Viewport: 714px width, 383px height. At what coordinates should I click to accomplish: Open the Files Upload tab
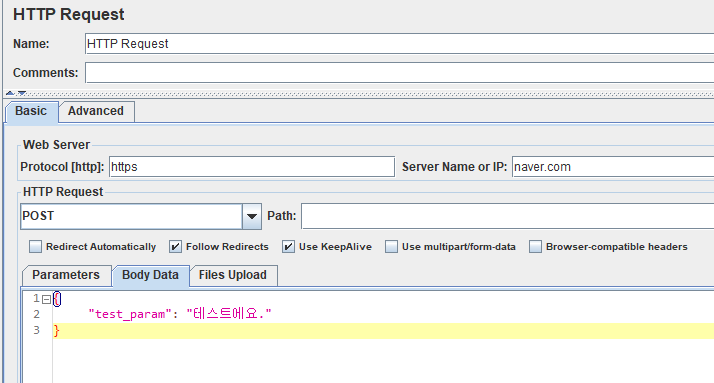pyautogui.click(x=233, y=275)
